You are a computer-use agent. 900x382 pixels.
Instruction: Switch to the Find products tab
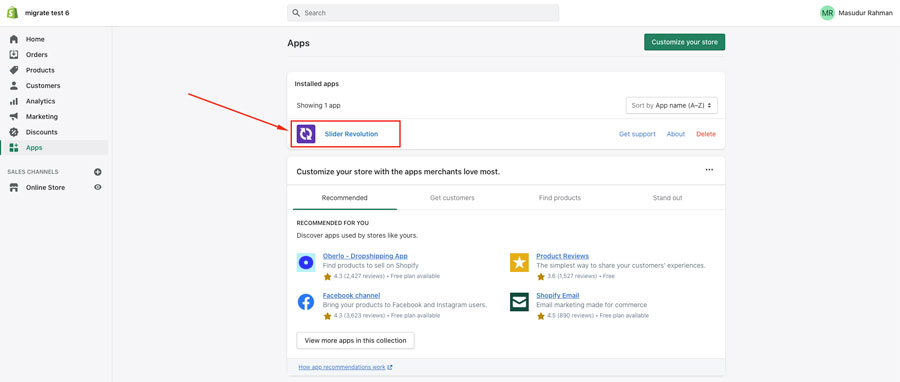pyautogui.click(x=560, y=198)
